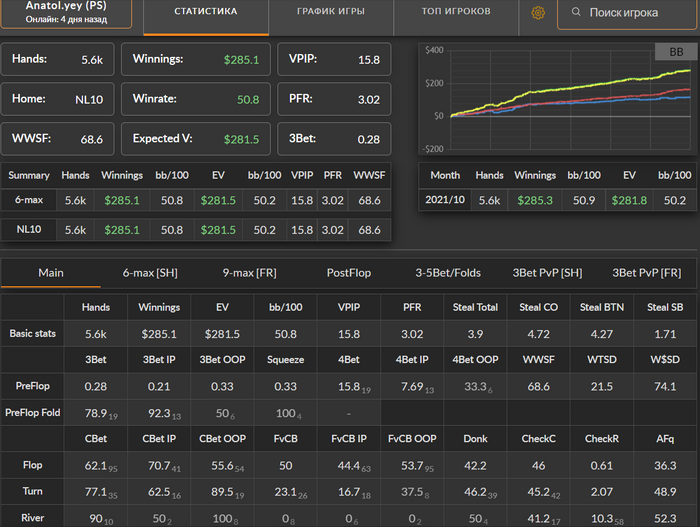Click the Steal Total header
The height and width of the screenshot is (527, 700).
[475, 307]
